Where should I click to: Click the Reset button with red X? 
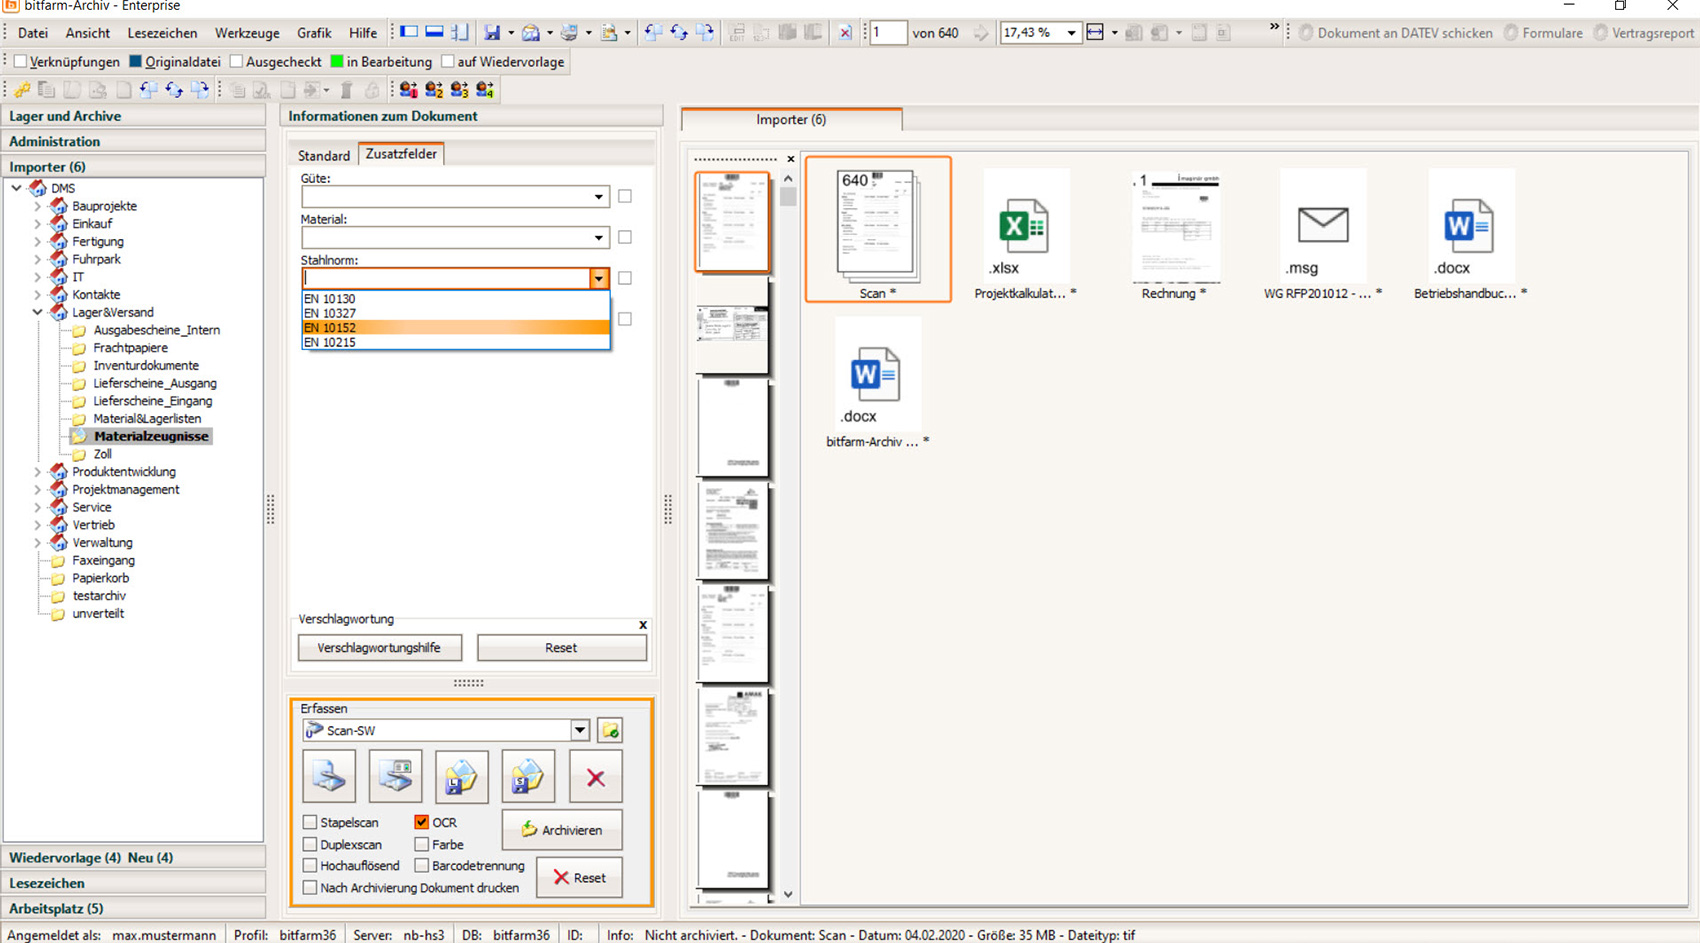click(x=579, y=877)
